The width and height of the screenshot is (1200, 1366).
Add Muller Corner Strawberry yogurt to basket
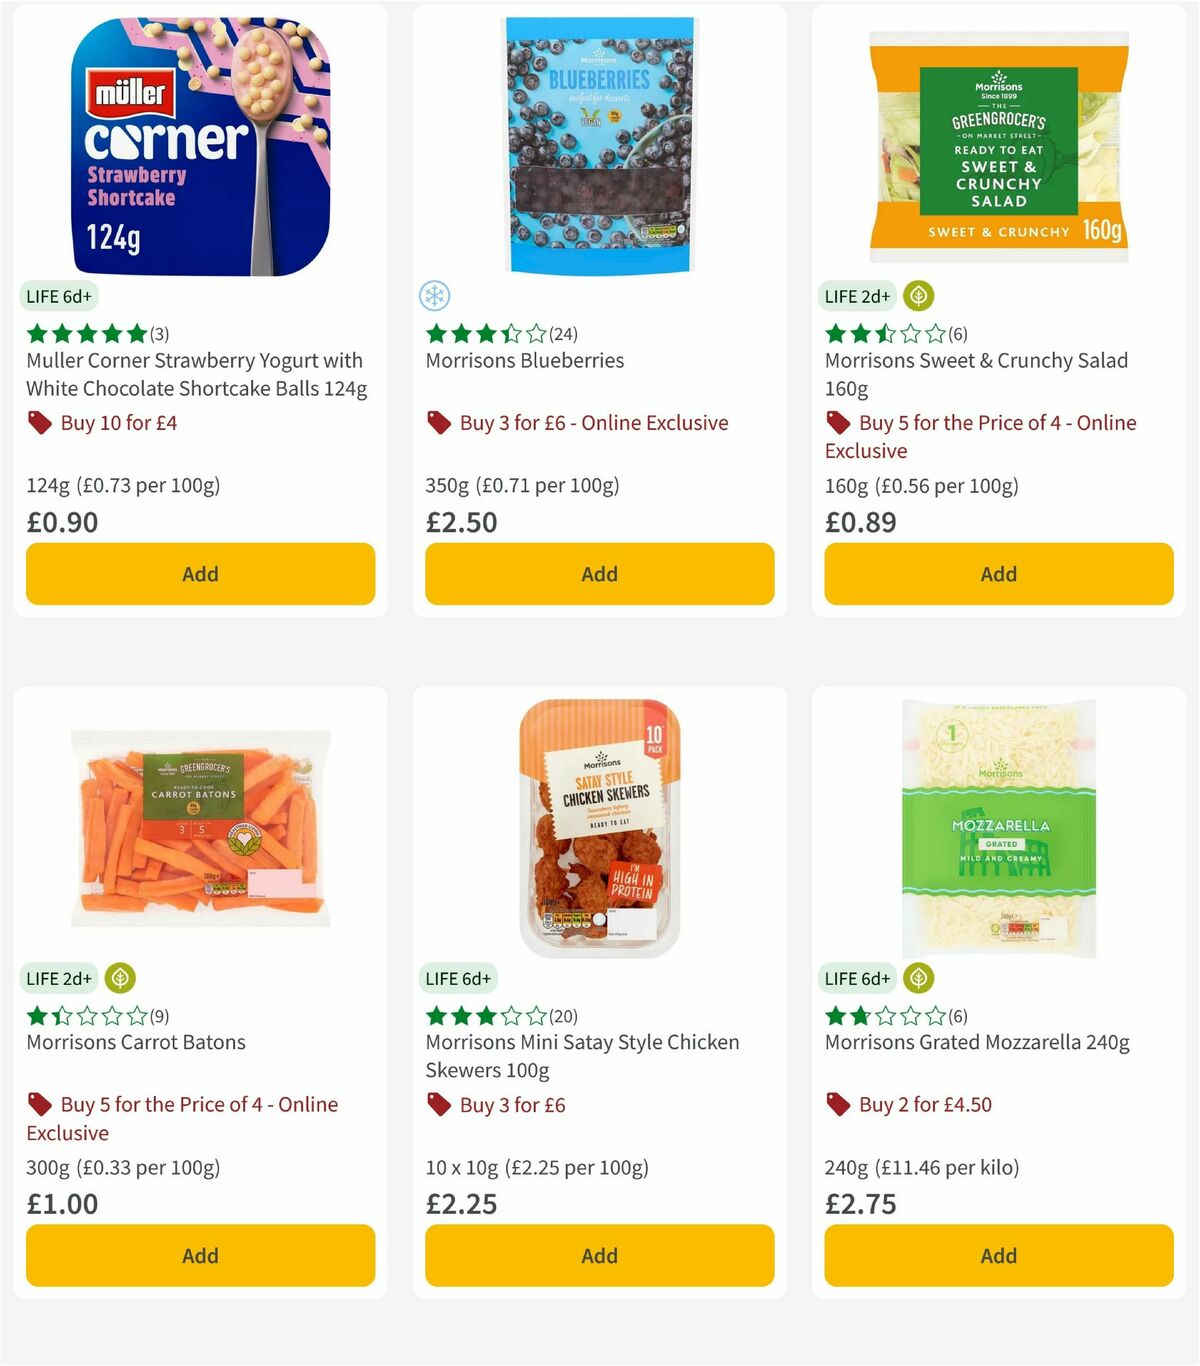coord(200,574)
